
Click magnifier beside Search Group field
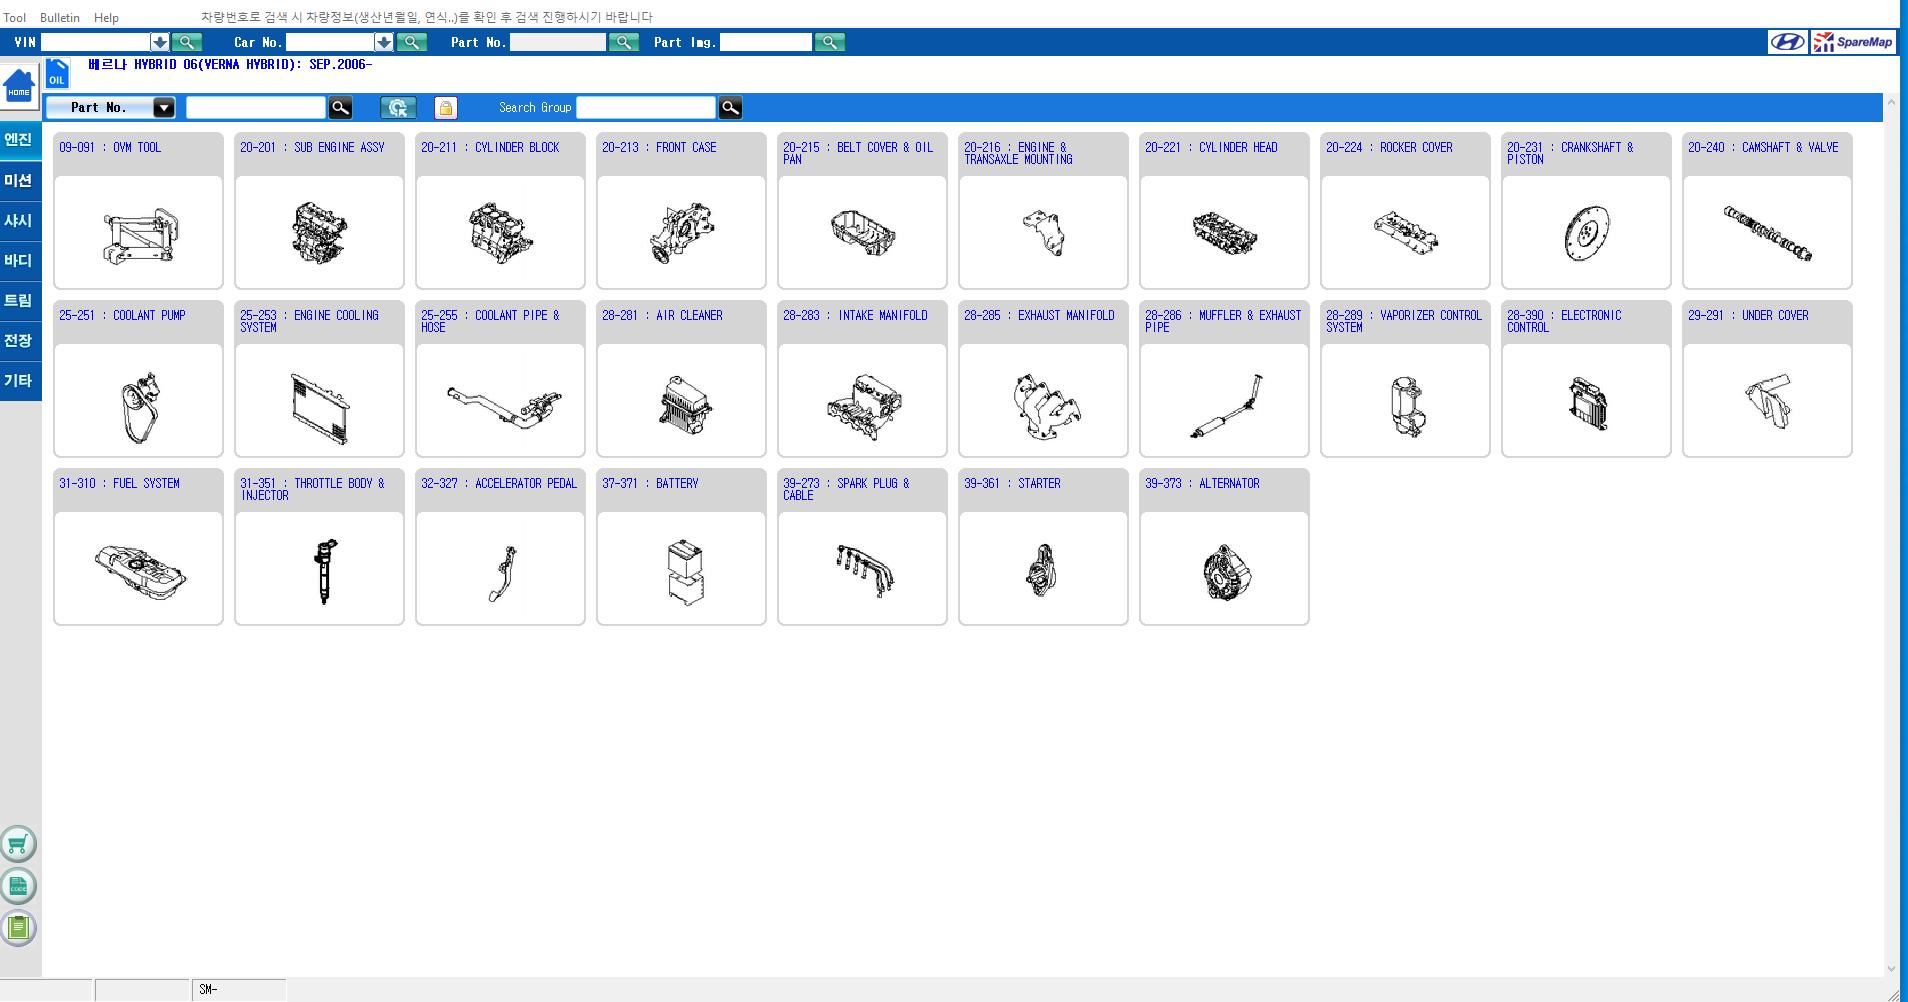[731, 108]
